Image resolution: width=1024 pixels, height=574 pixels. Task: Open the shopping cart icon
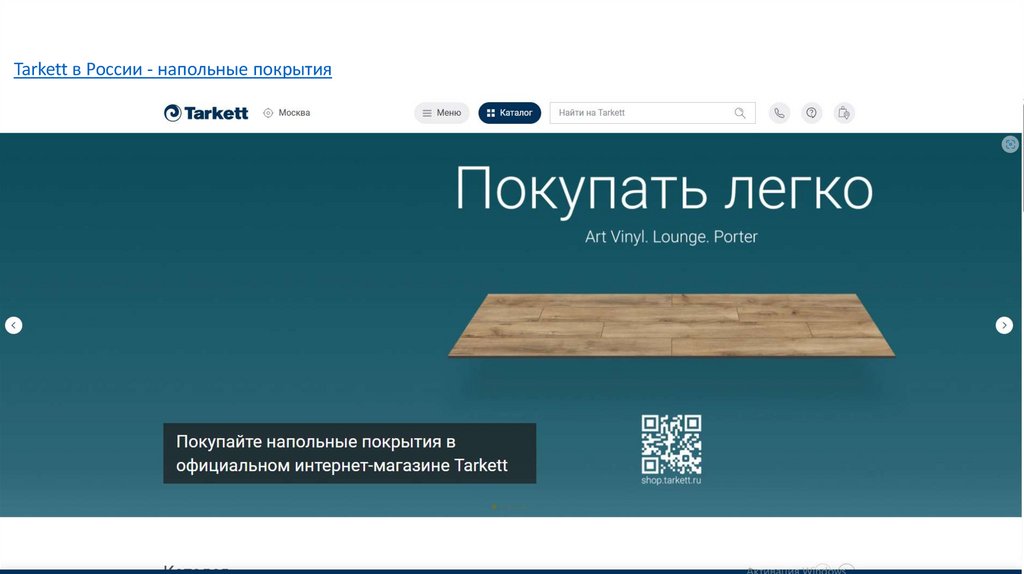click(844, 113)
